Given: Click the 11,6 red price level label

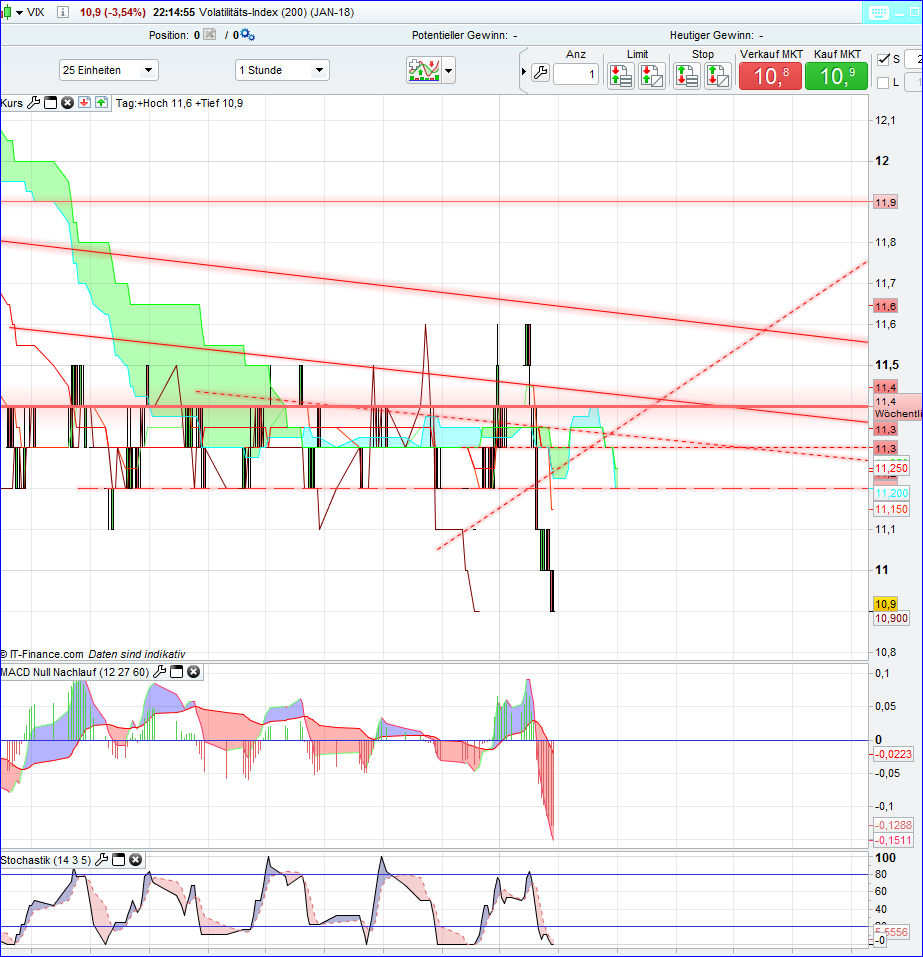Looking at the screenshot, I should coord(885,306).
